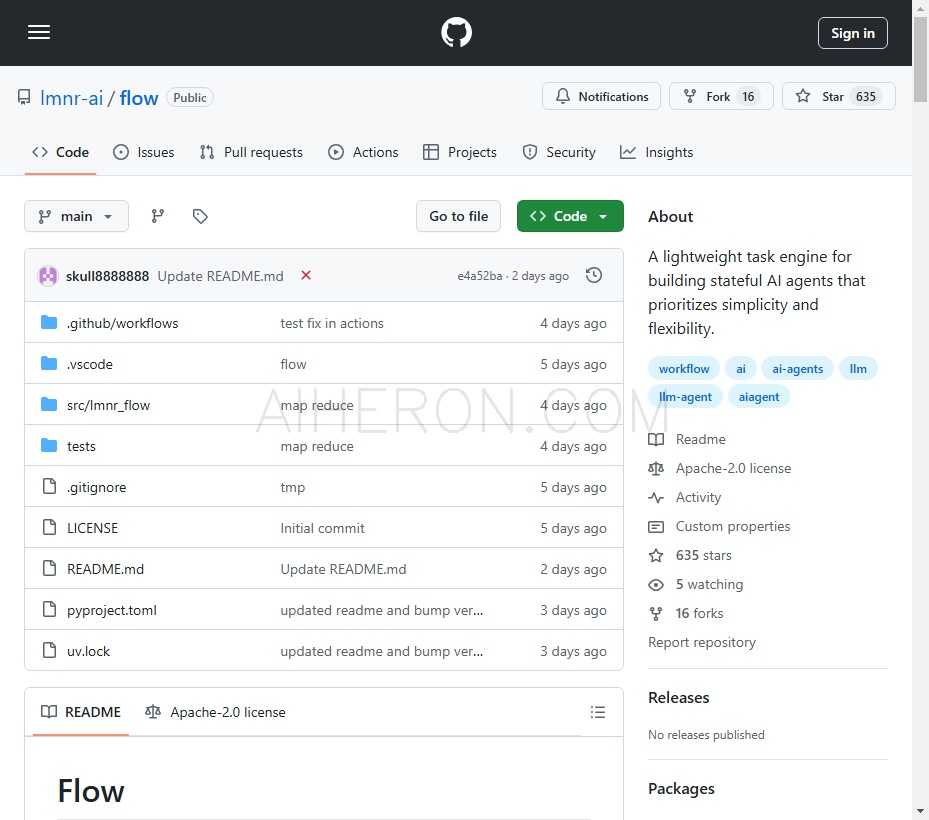Expand the green Code dropdown

point(570,216)
